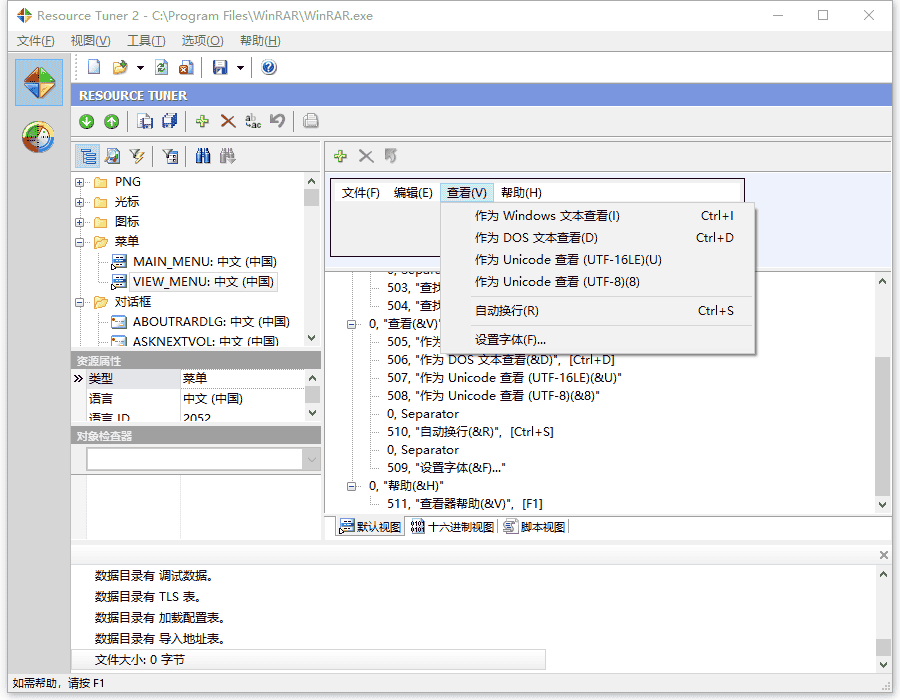The width and height of the screenshot is (900, 700).
Task: Collapse the 0, "帮助(&H)" menu node
Action: 351,487
